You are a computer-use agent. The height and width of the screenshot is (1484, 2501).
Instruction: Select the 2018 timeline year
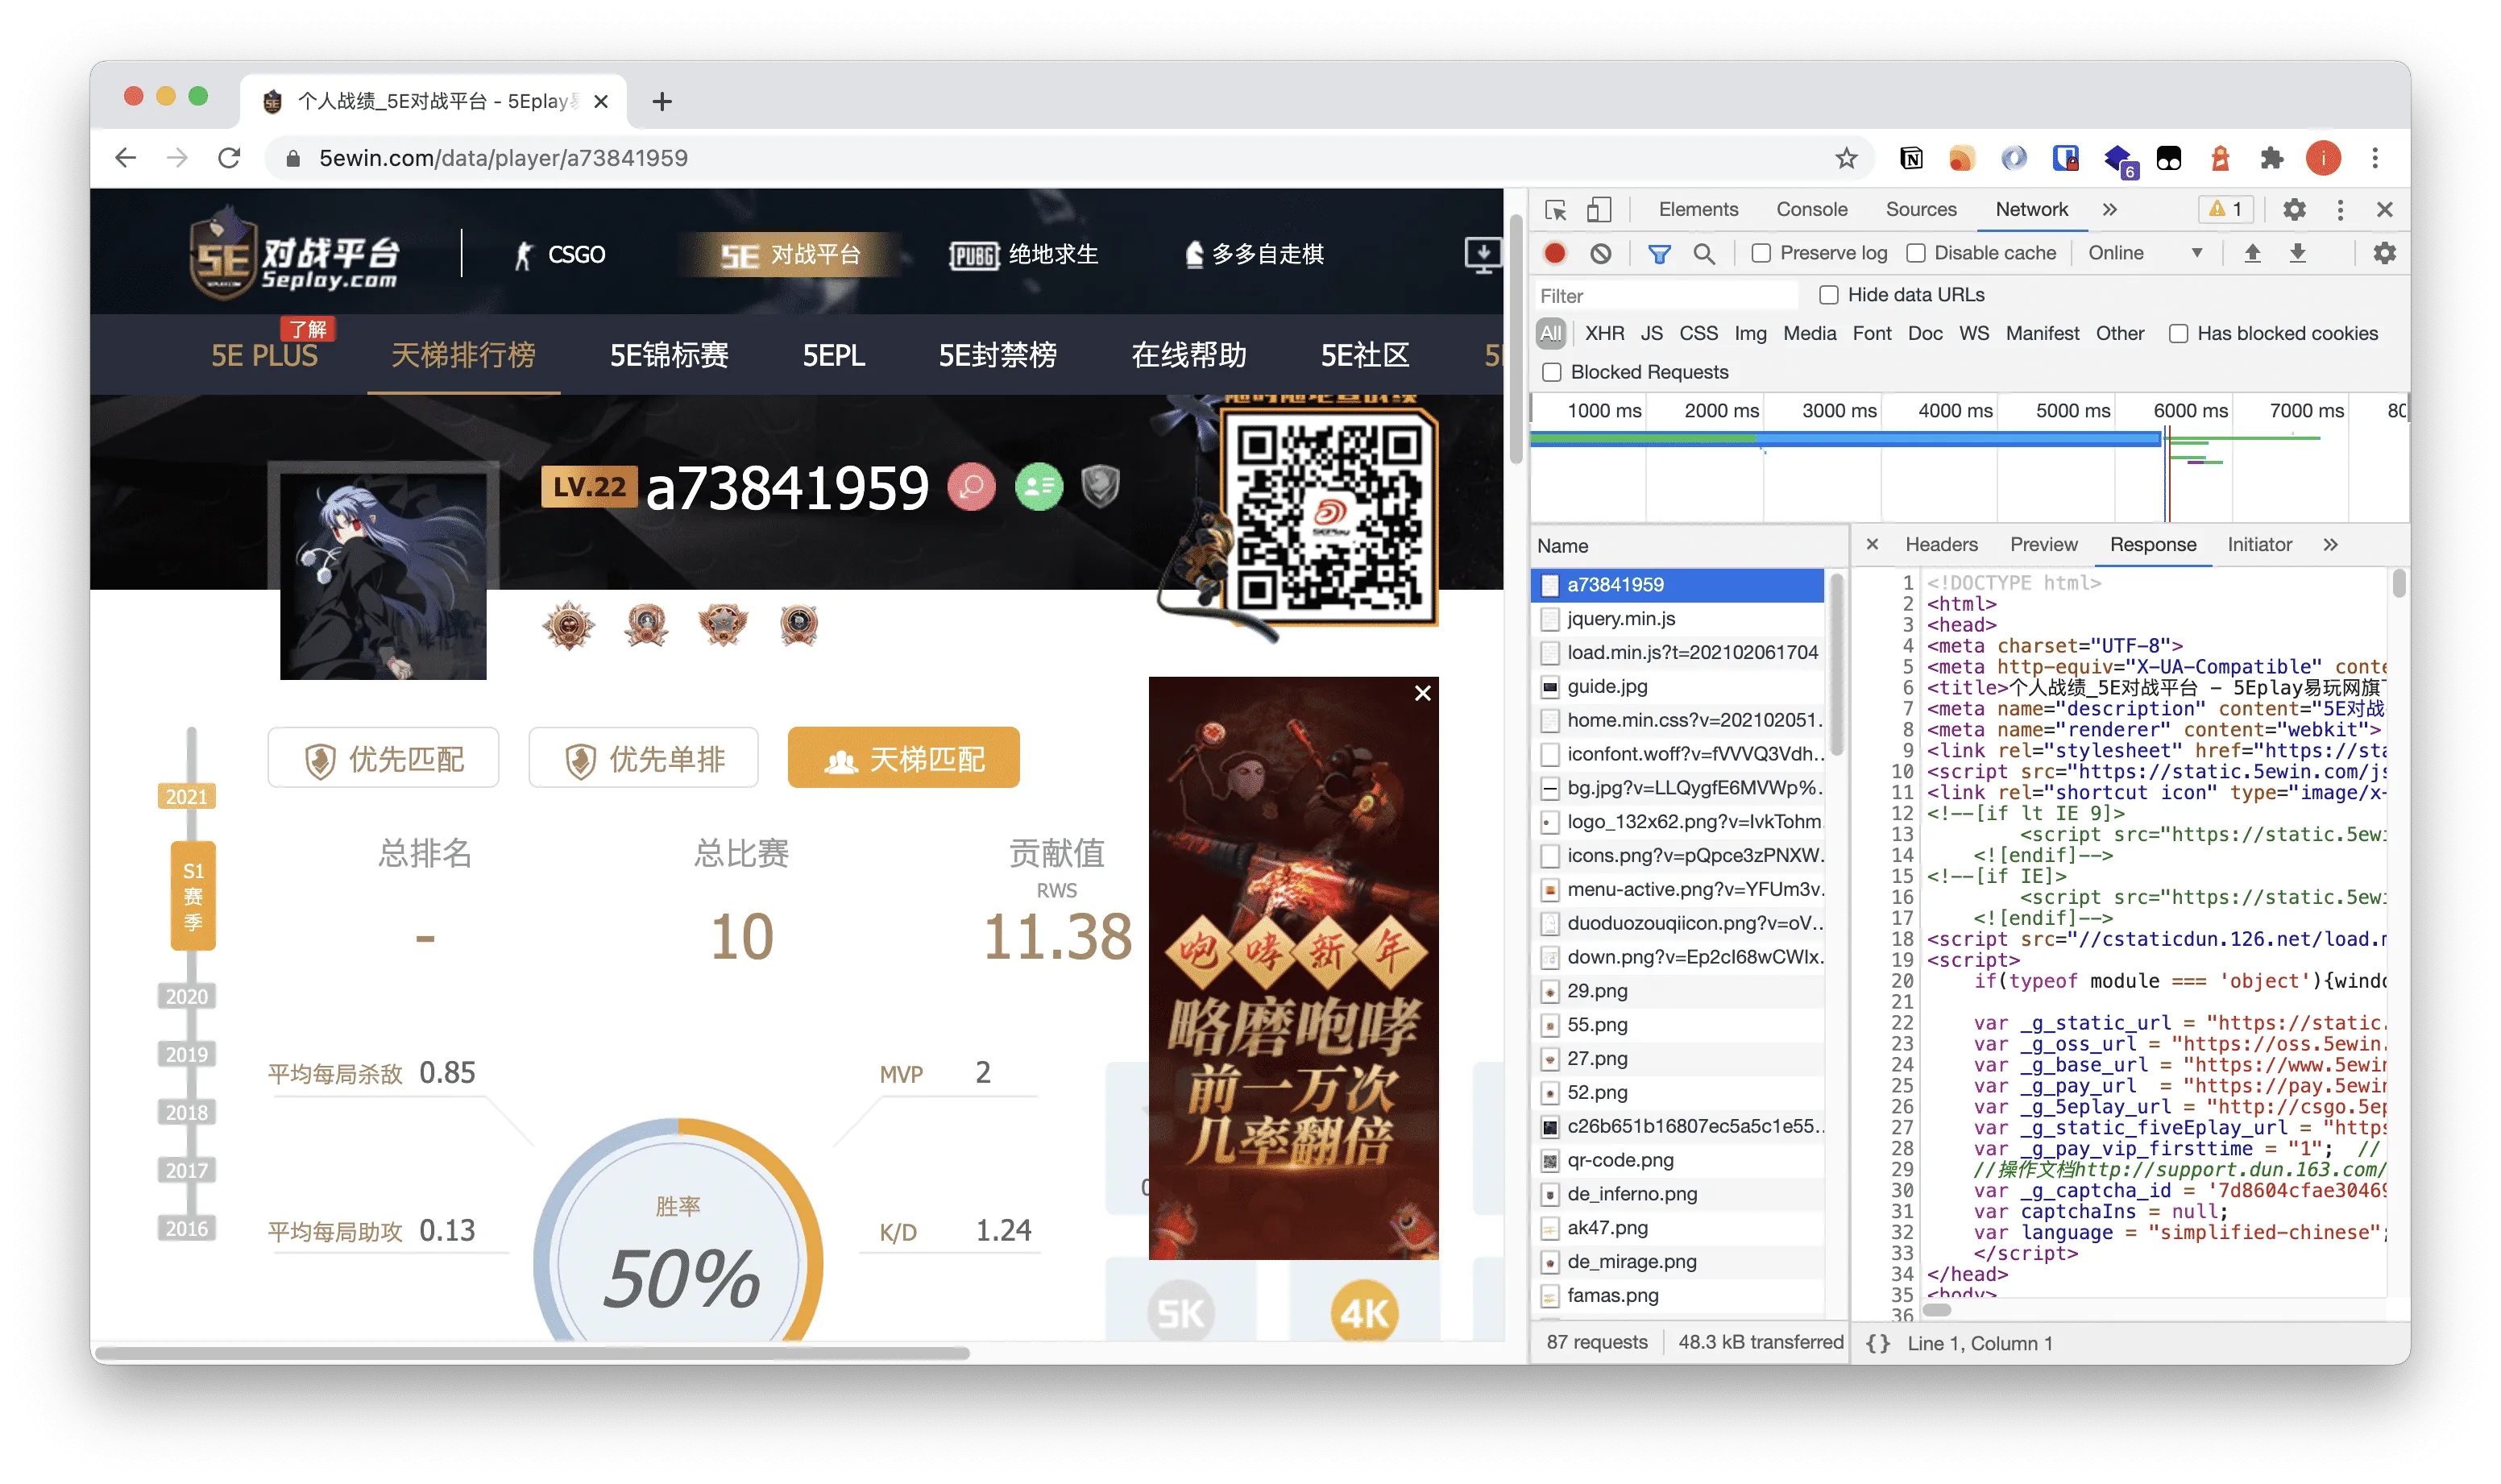tap(187, 1112)
